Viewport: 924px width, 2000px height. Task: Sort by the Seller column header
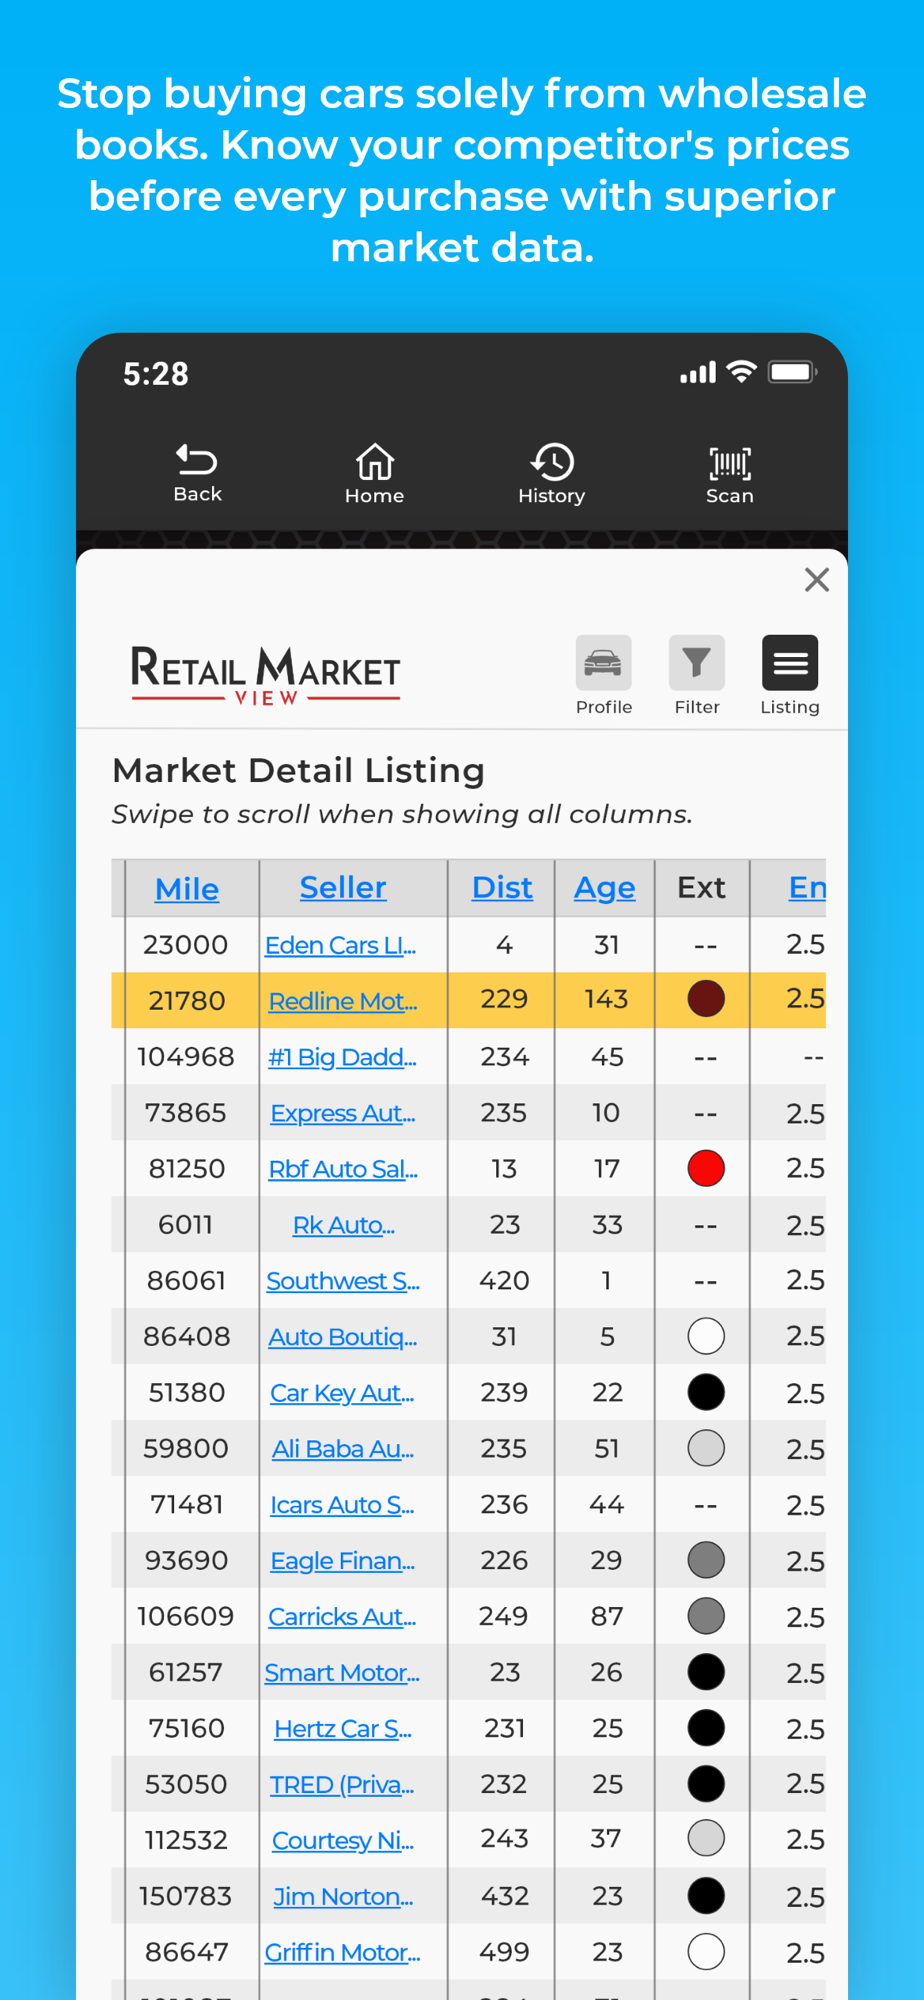343,887
